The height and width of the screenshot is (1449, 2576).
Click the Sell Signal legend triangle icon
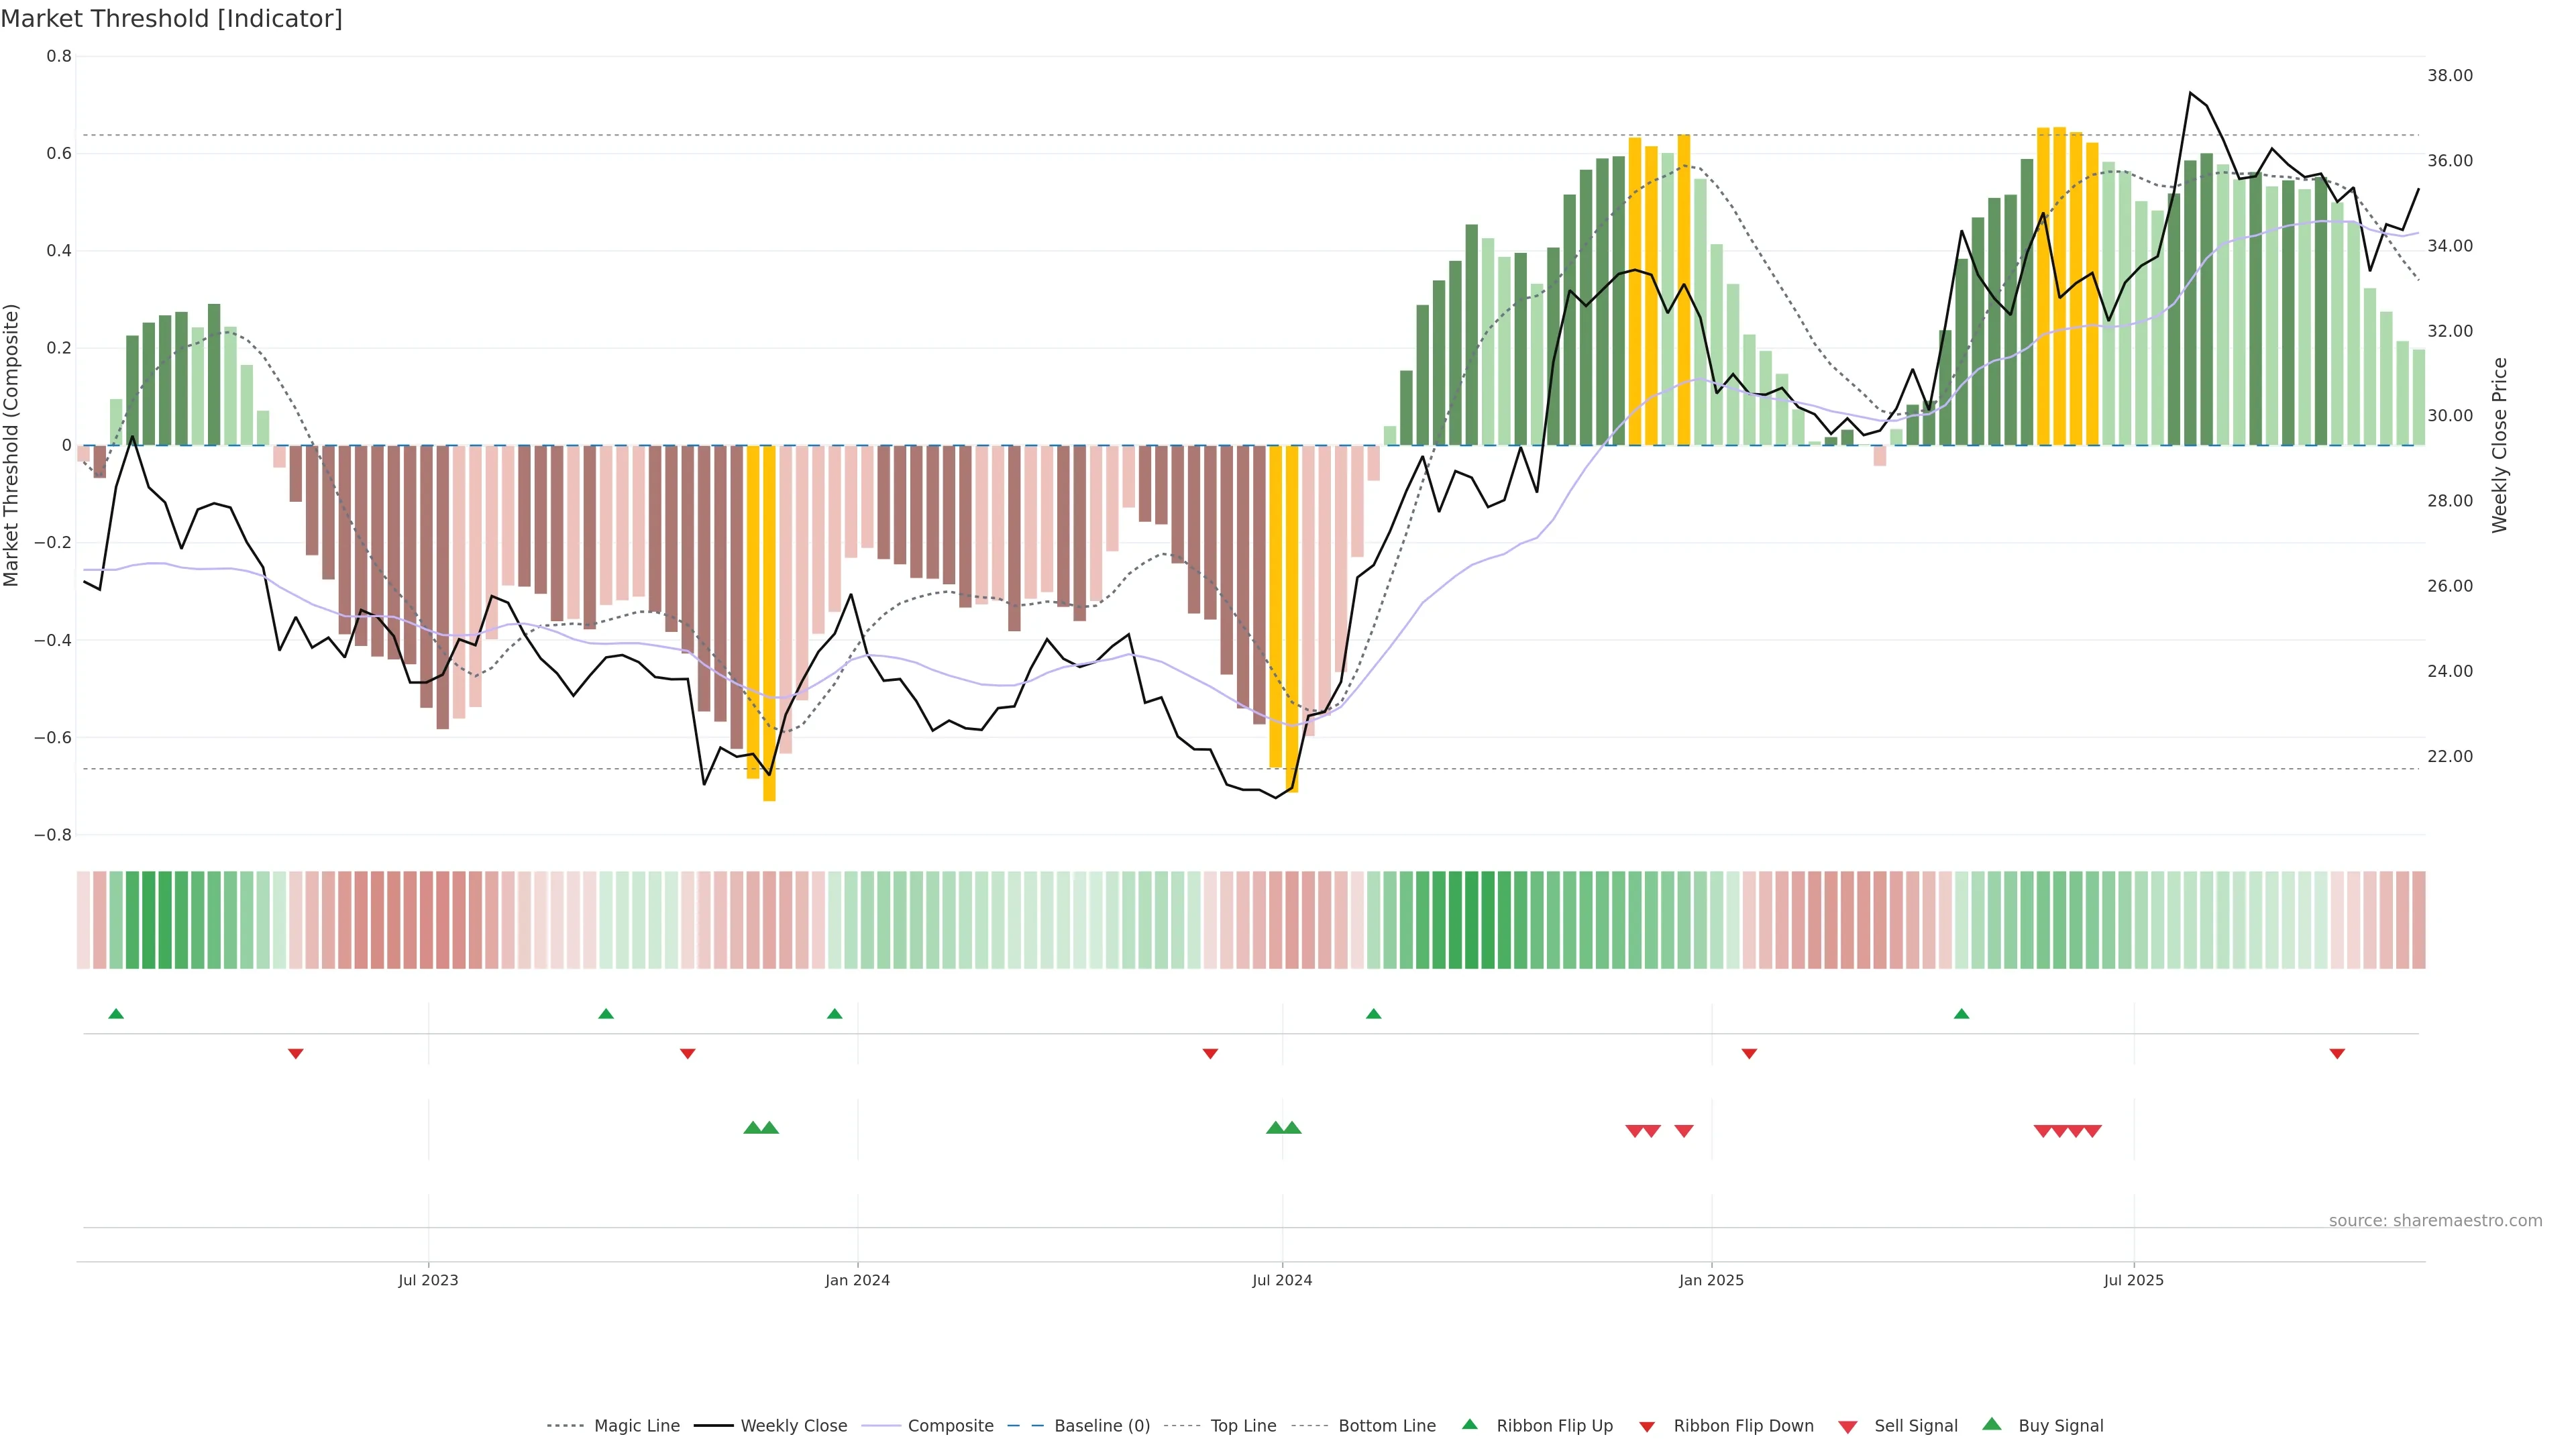pos(1847,1427)
